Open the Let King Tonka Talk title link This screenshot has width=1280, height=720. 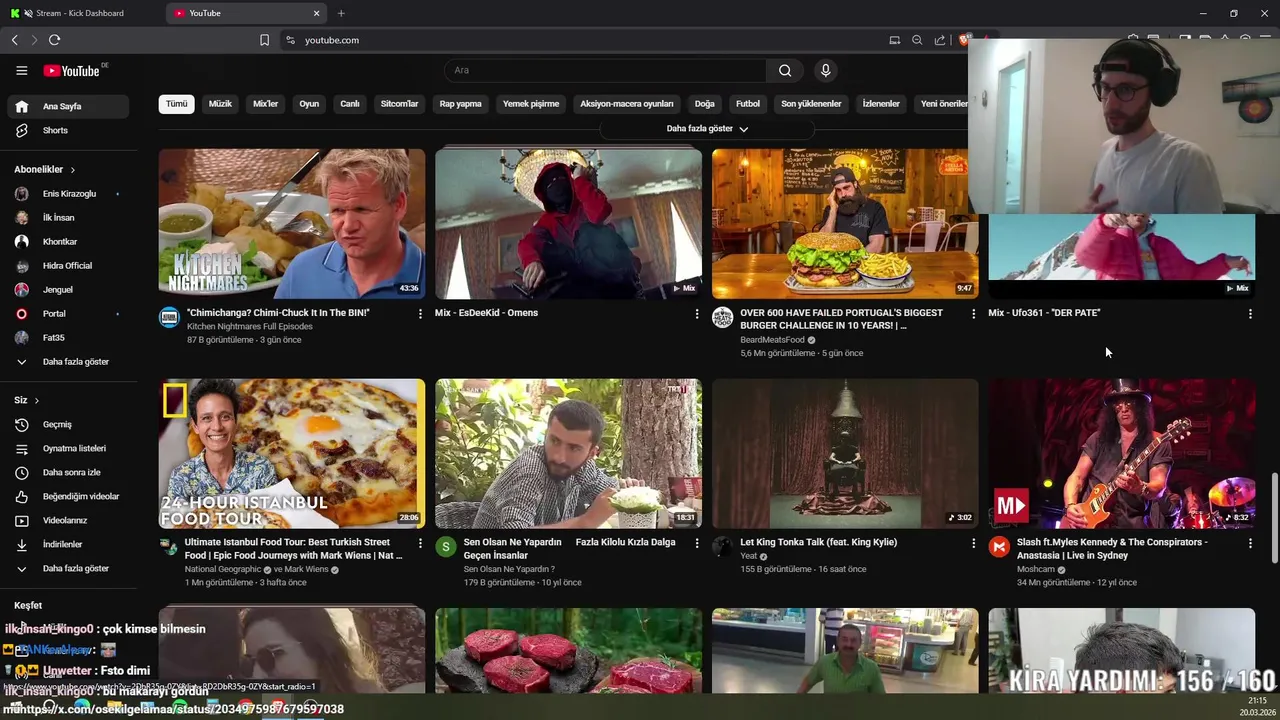point(818,542)
